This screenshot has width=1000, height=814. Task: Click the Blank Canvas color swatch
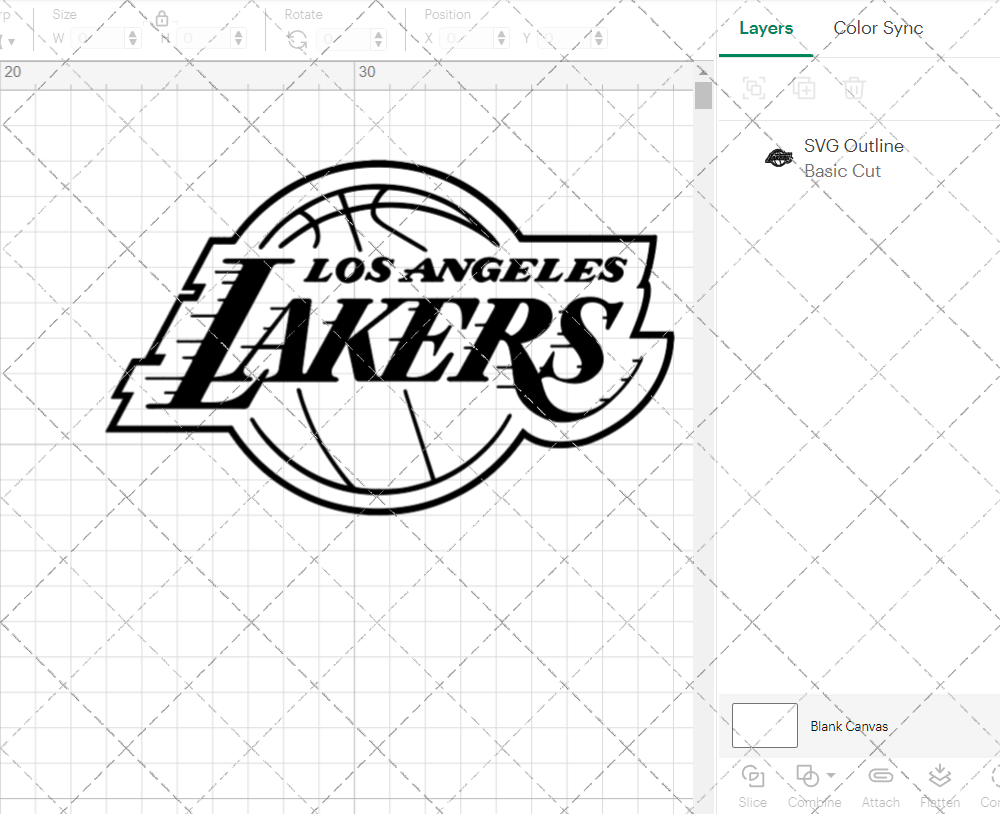point(764,726)
